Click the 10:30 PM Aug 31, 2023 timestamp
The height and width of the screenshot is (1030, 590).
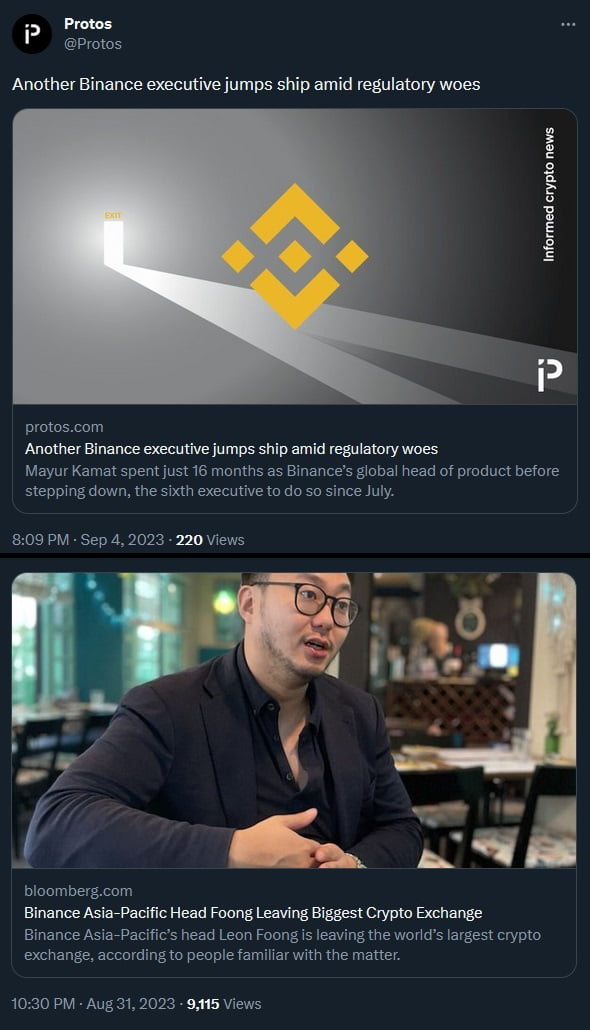click(x=93, y=1004)
